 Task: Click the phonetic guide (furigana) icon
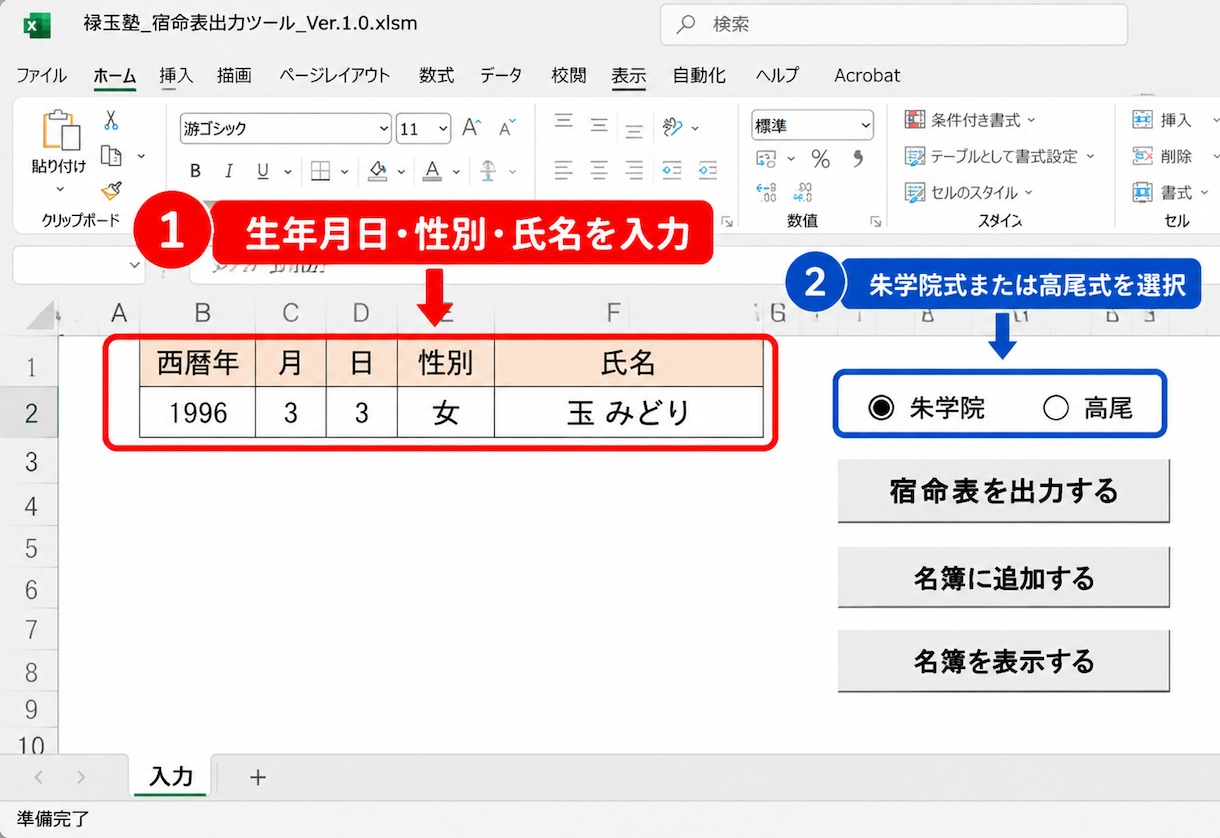click(488, 171)
